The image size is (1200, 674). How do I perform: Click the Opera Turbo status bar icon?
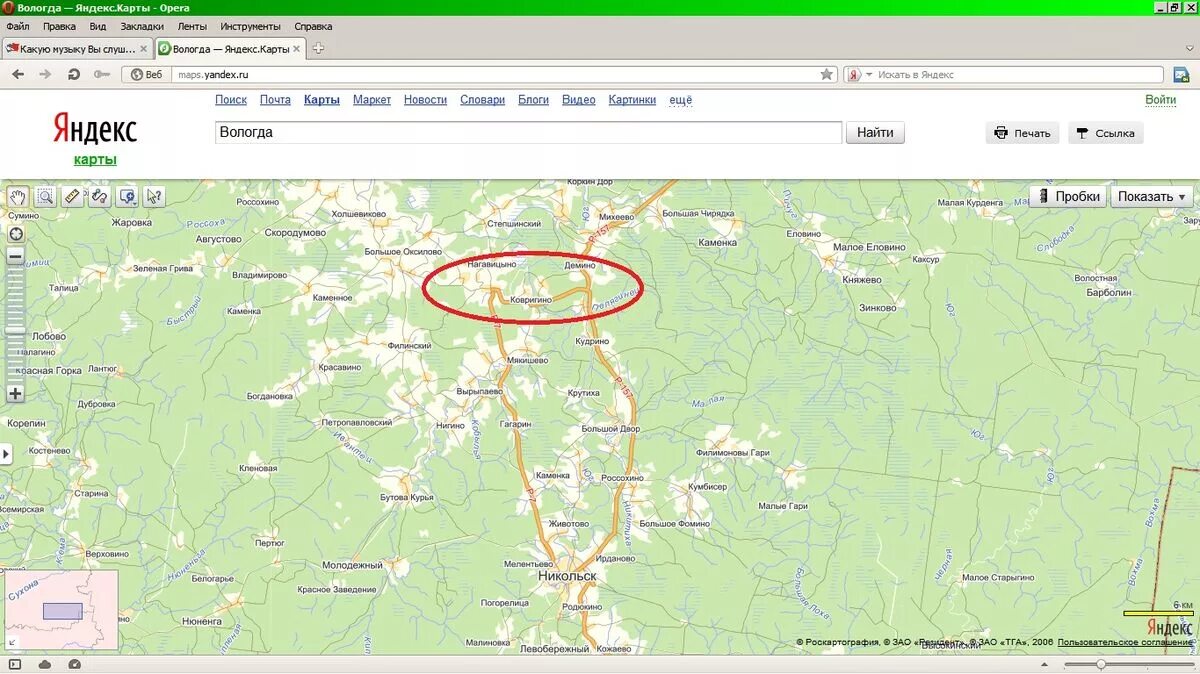pyautogui.click(x=74, y=664)
